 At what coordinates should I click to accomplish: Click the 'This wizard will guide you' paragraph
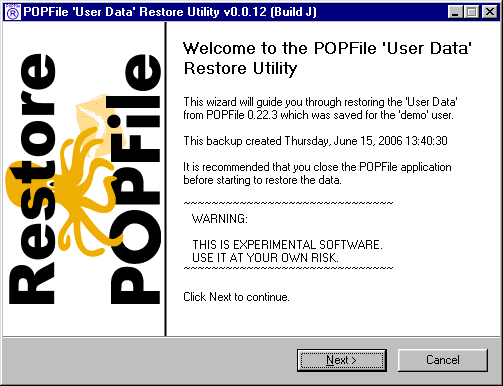coord(320,108)
